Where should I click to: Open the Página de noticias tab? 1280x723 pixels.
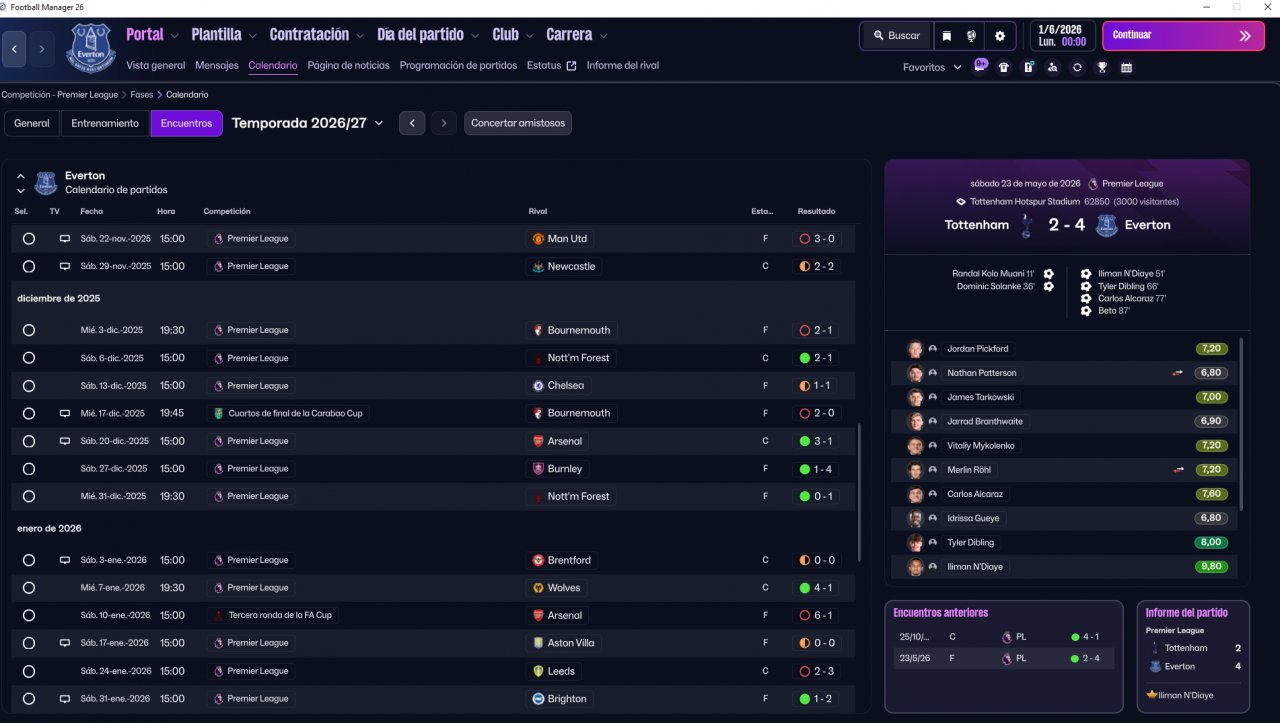[349, 66]
